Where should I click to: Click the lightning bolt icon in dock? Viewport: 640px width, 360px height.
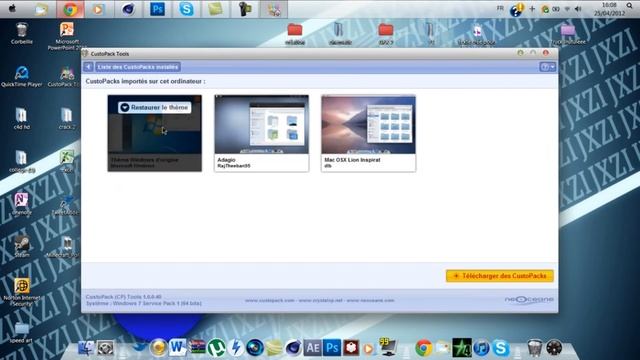[x=236, y=348]
